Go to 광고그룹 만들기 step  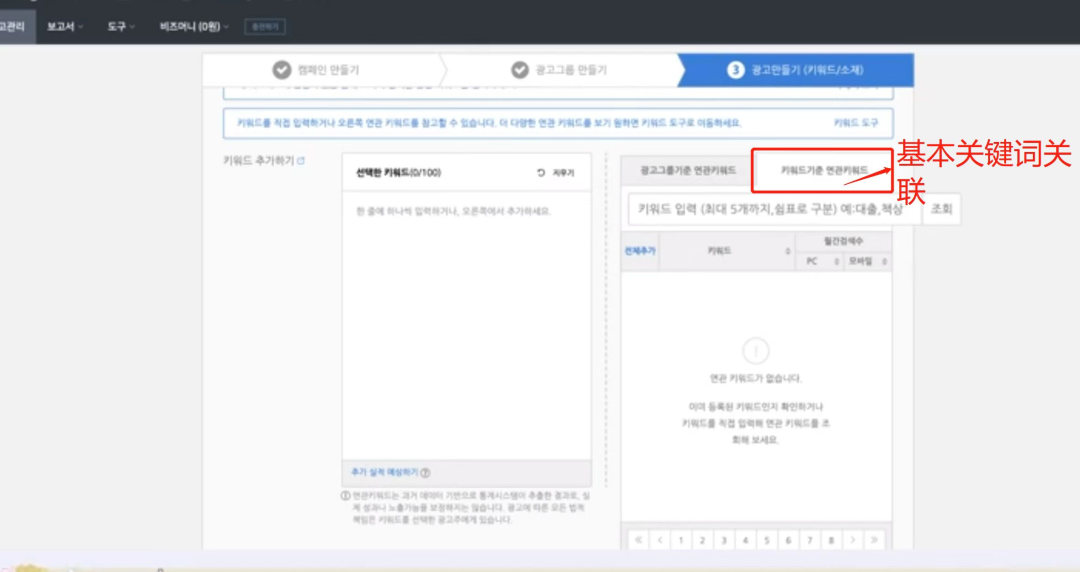pos(559,70)
